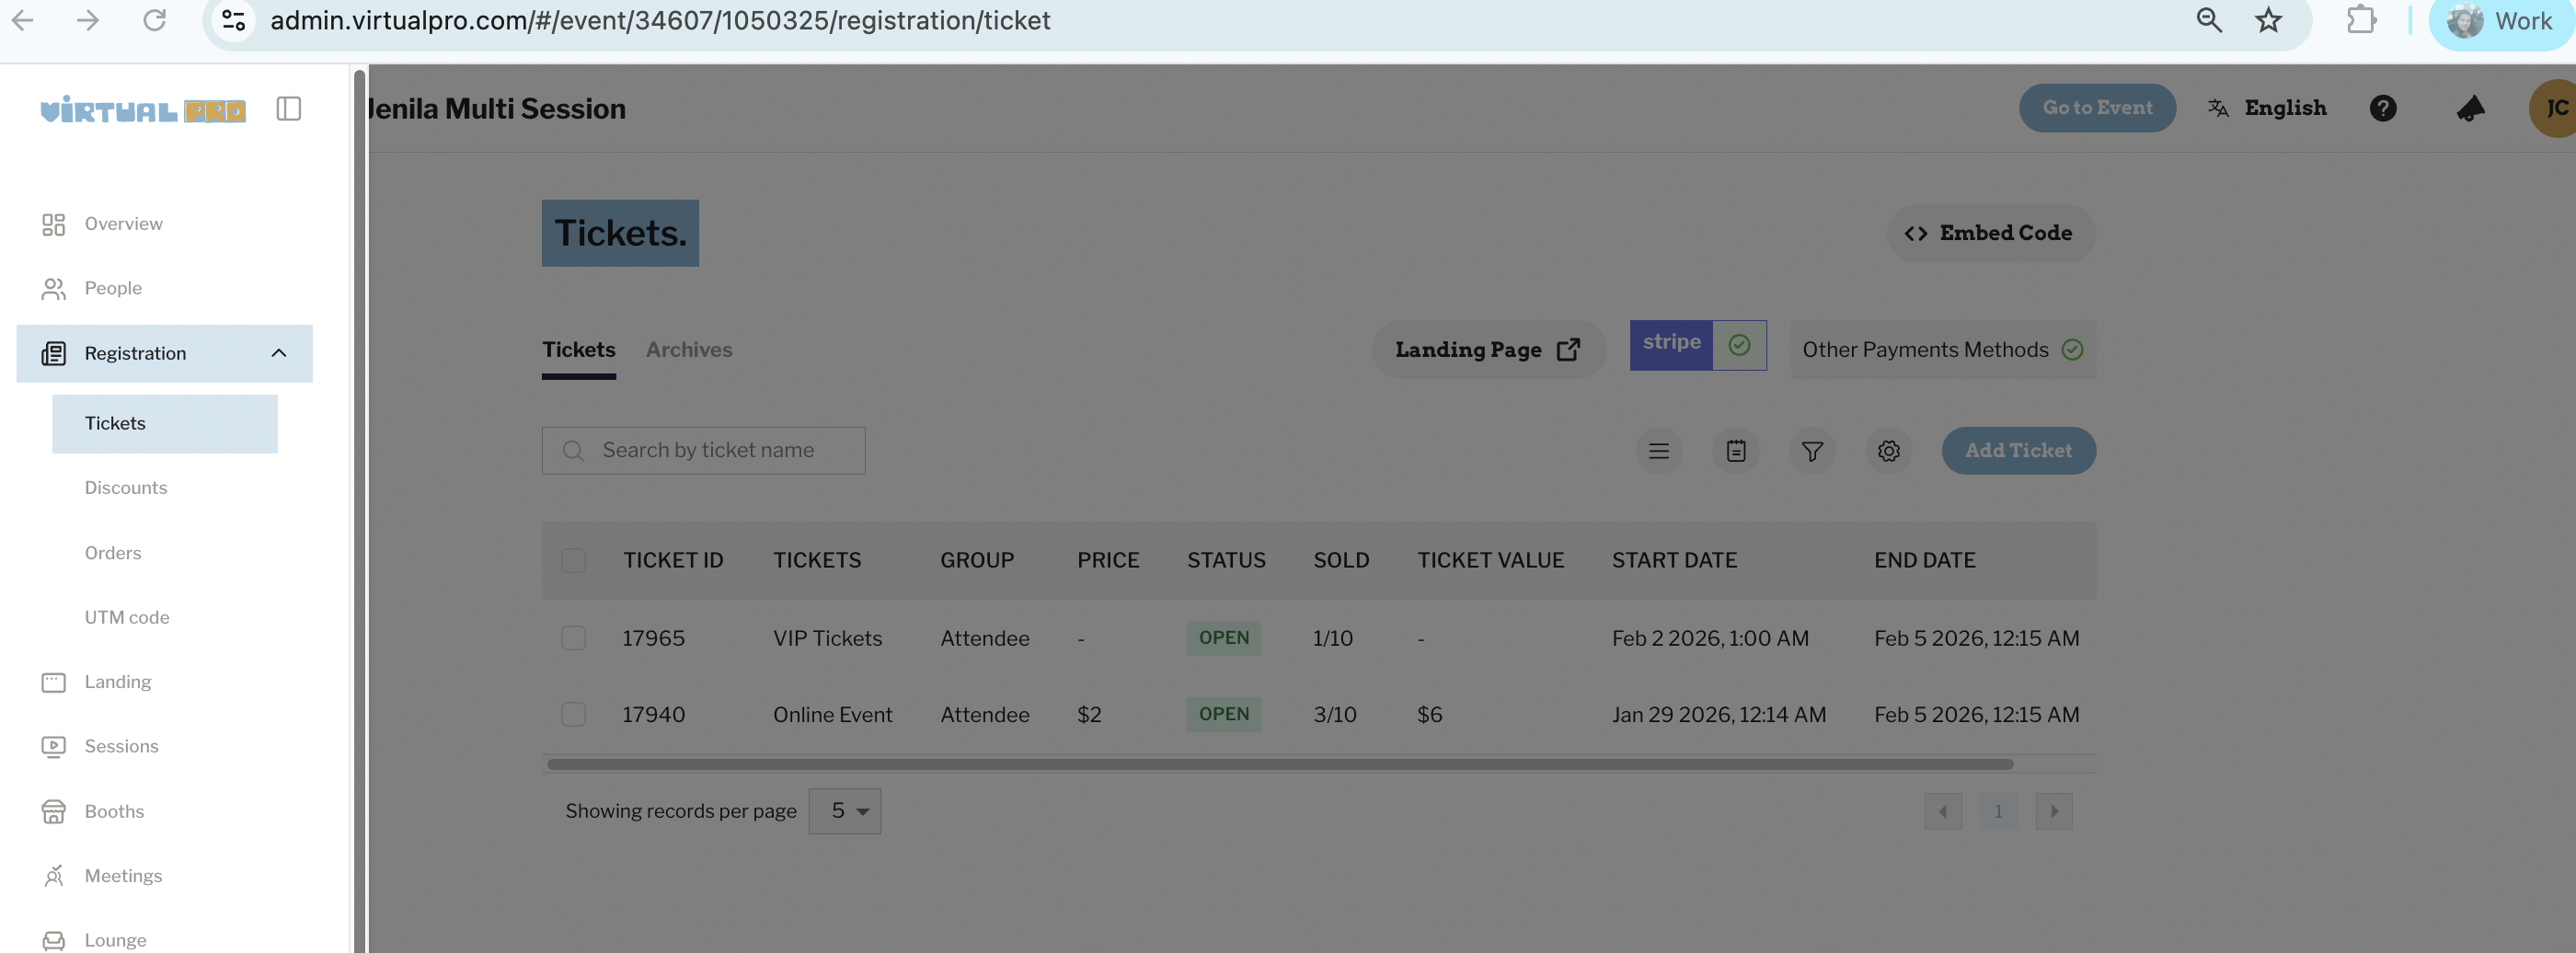Viewport: 2576px width, 953px height.
Task: Check the VIP Tickets row checkbox
Action: pyautogui.click(x=573, y=638)
